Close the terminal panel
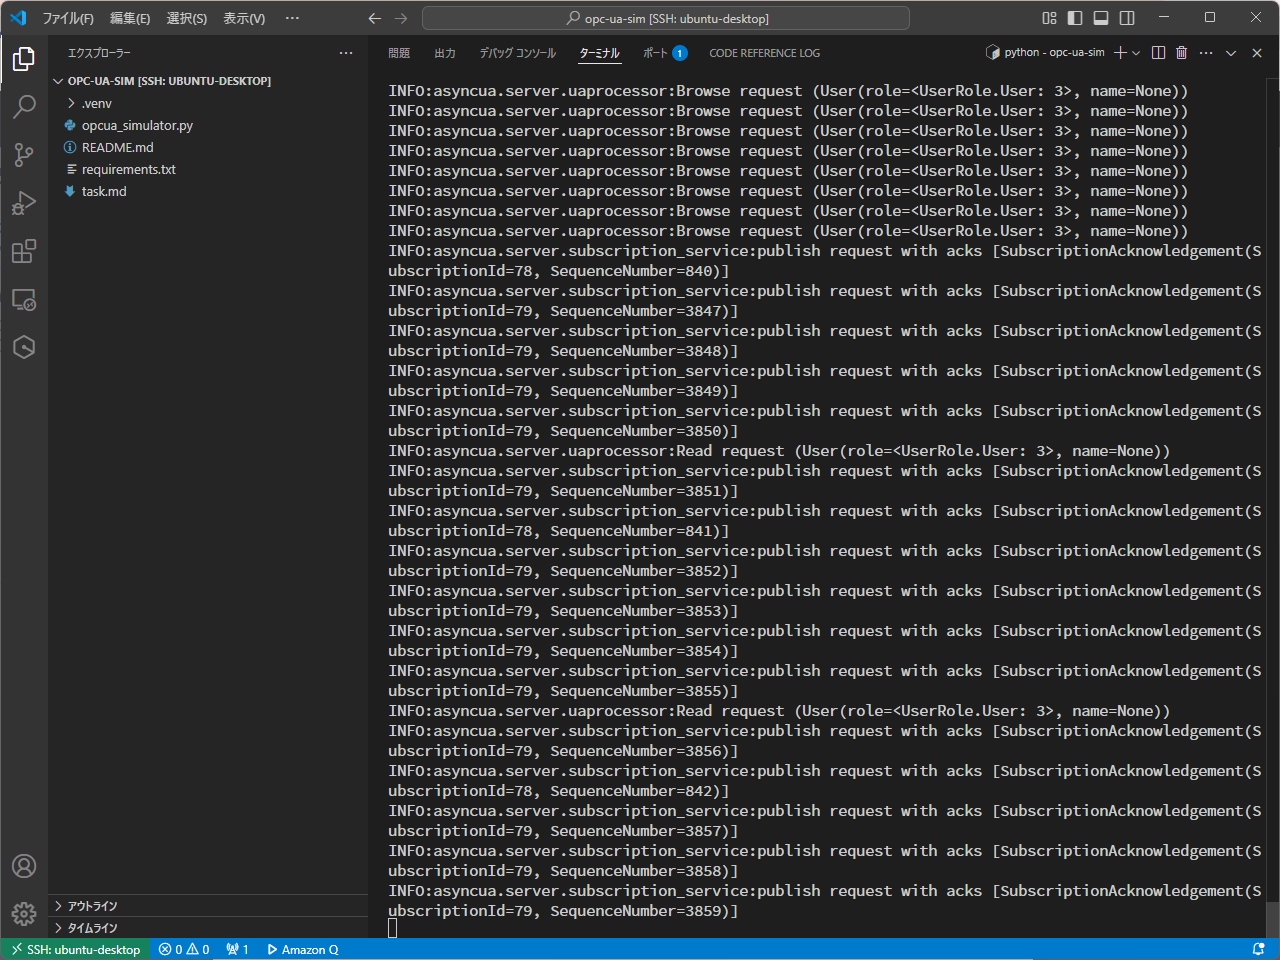Image resolution: width=1280 pixels, height=960 pixels. point(1257,53)
